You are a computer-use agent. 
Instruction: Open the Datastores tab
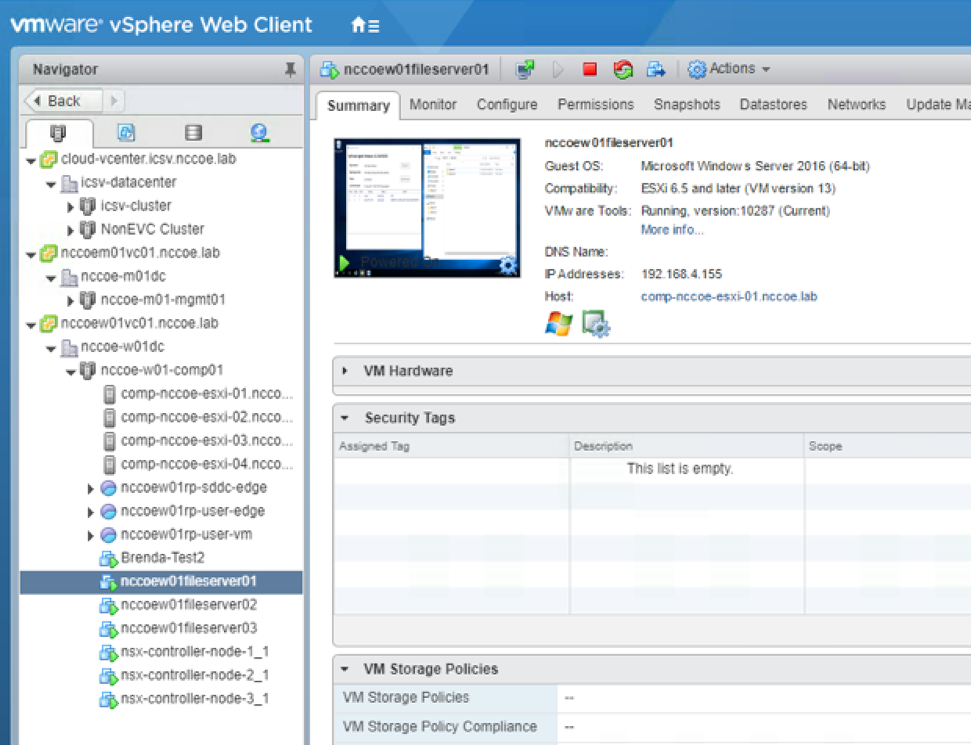click(x=773, y=104)
